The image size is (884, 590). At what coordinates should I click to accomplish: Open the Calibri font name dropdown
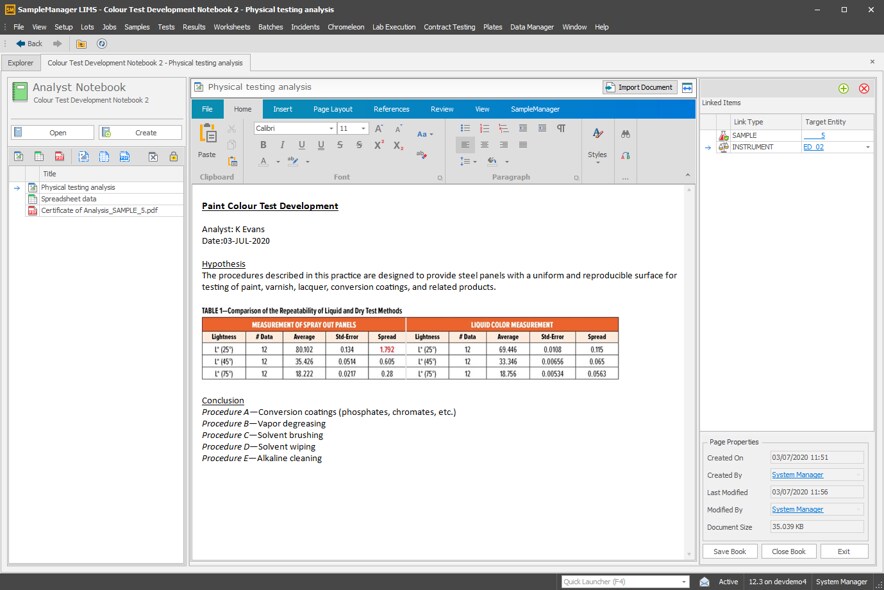point(330,129)
